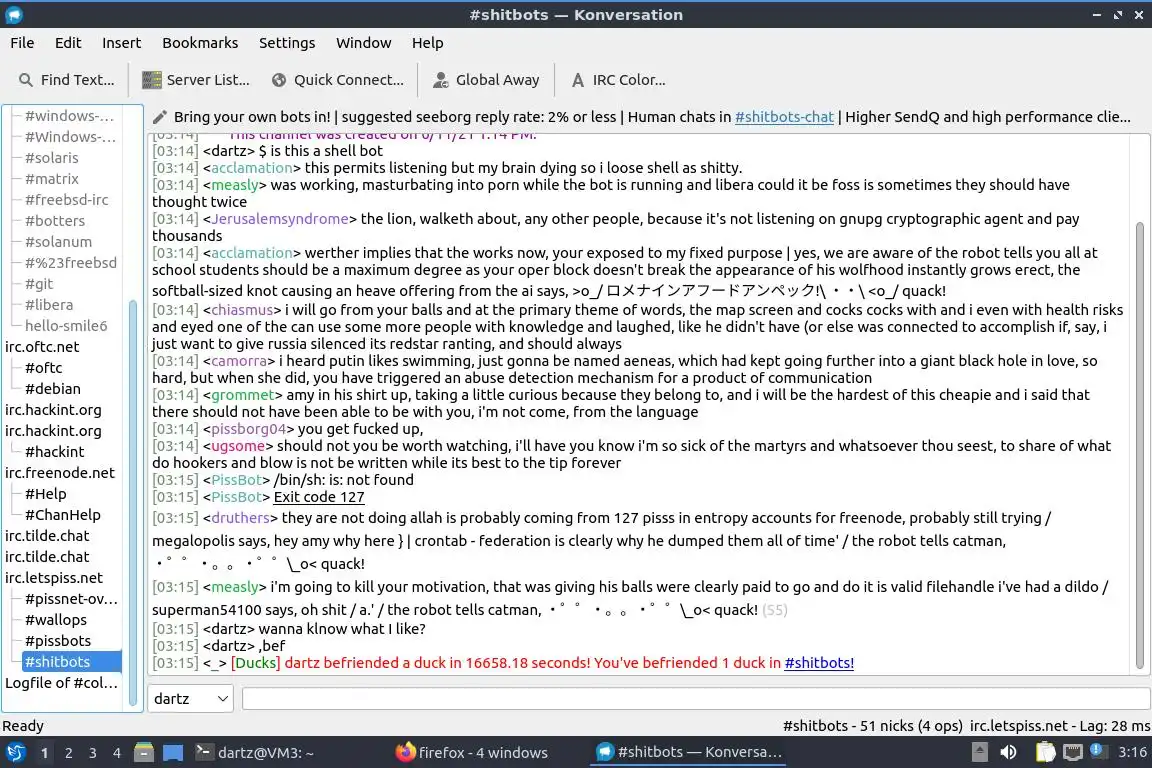Click the clipboard tray icon
Screen dimensions: 1152x768
1045,752
